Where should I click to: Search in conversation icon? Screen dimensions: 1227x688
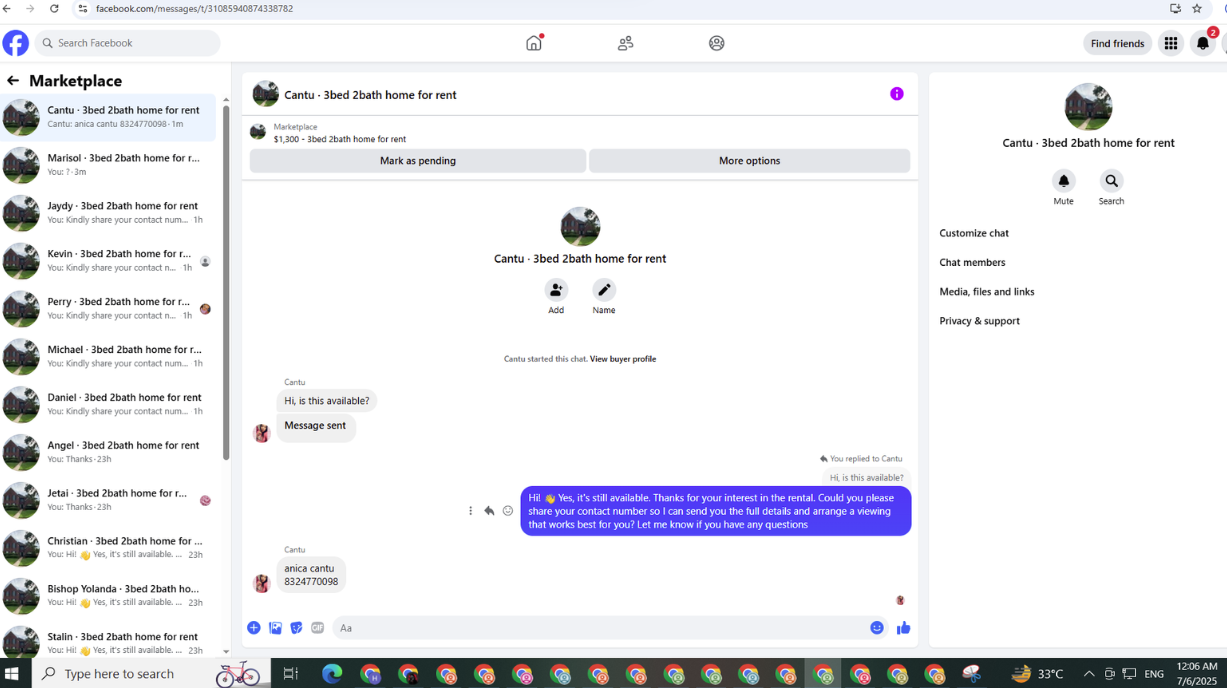[1111, 181]
